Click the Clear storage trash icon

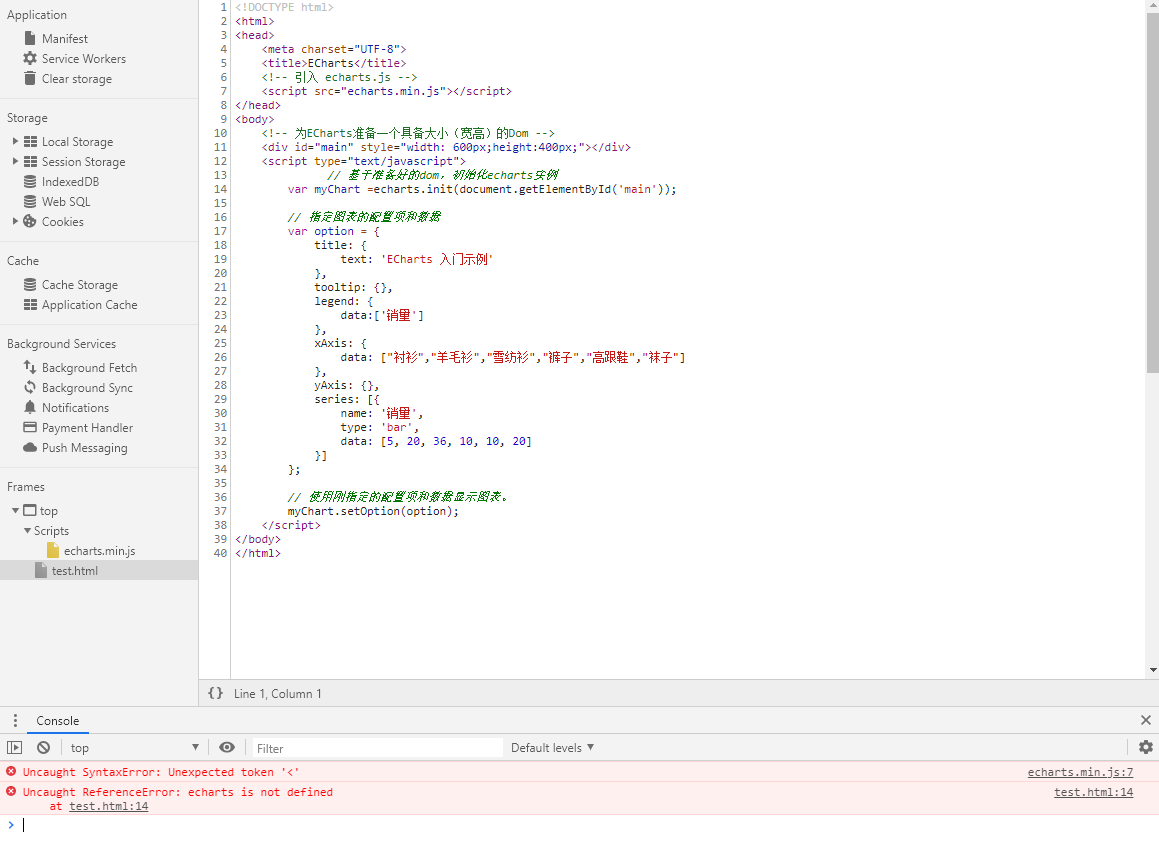tap(30, 78)
